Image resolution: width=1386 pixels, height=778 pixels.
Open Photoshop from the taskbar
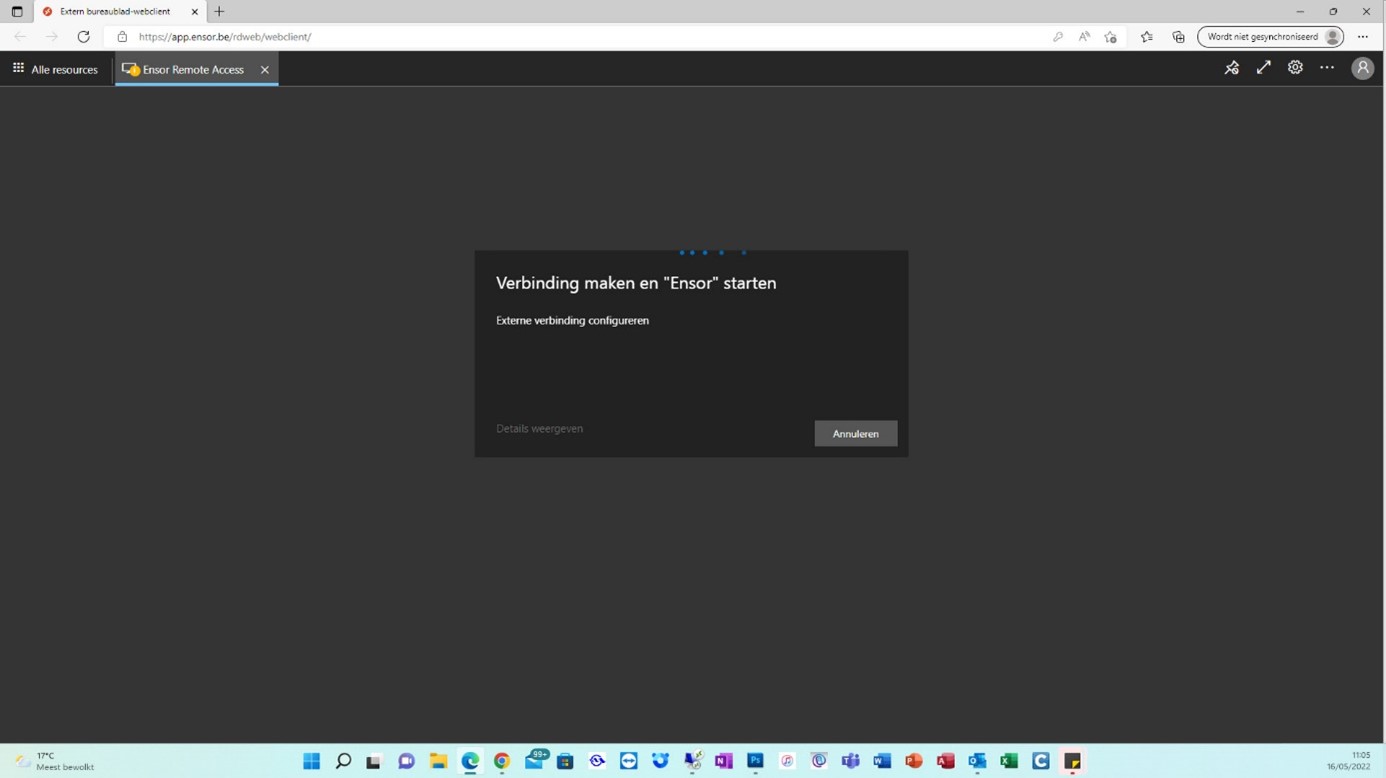[x=755, y=761]
